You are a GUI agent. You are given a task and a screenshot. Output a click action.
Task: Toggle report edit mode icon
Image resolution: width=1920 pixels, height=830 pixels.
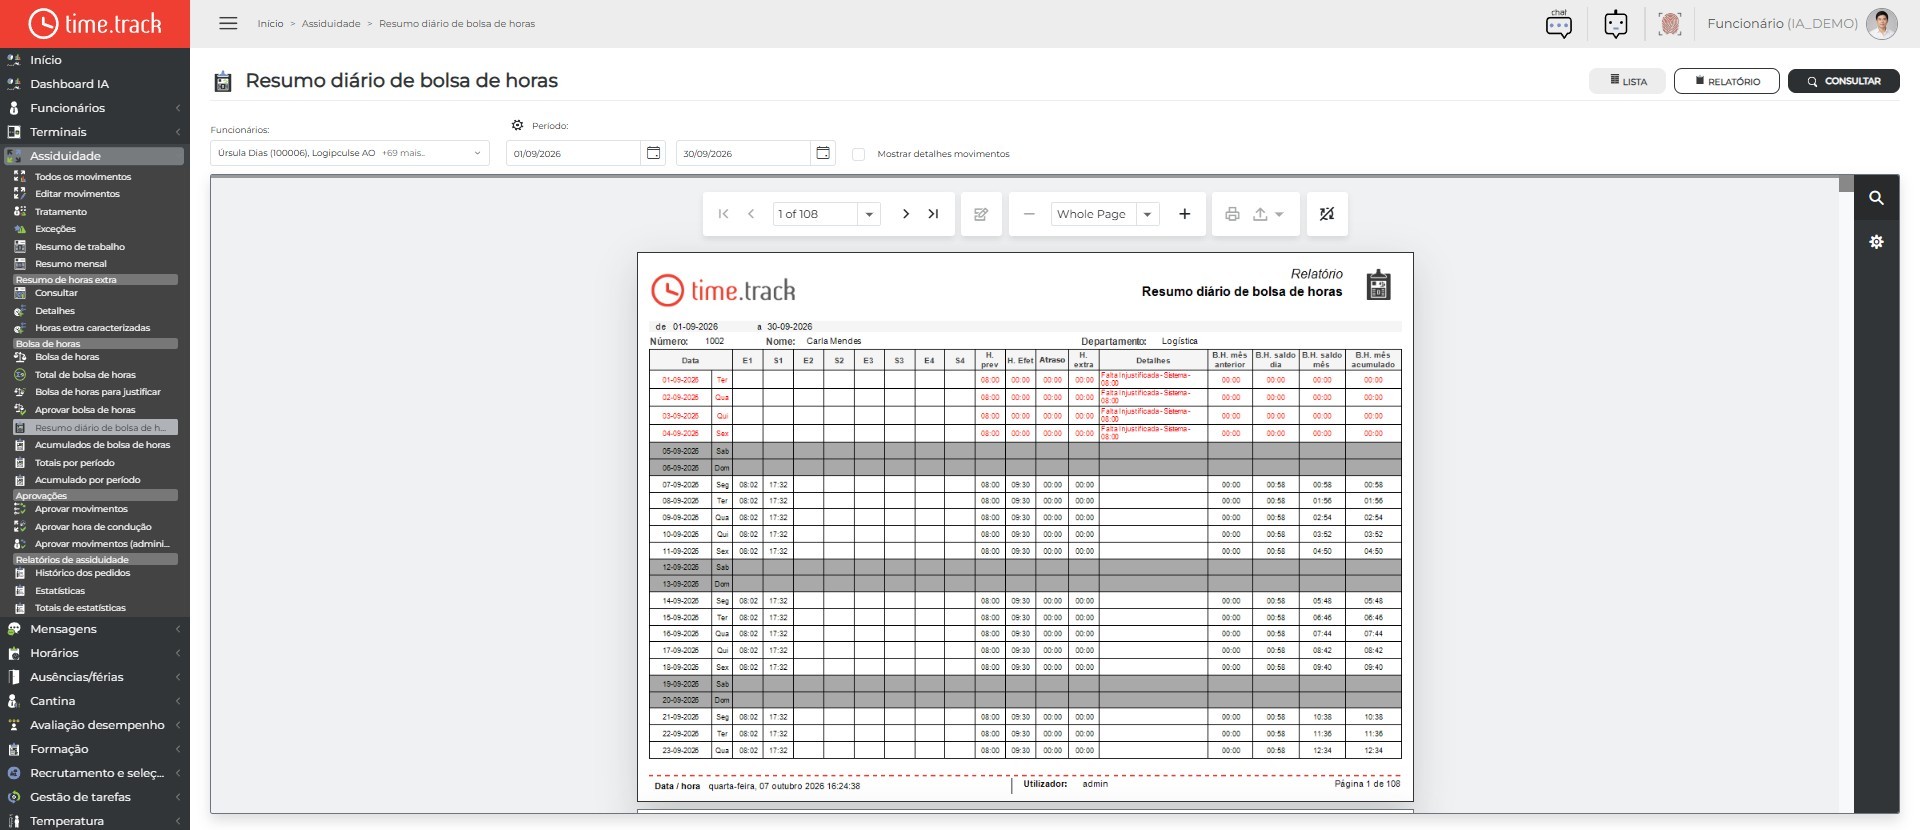(981, 214)
